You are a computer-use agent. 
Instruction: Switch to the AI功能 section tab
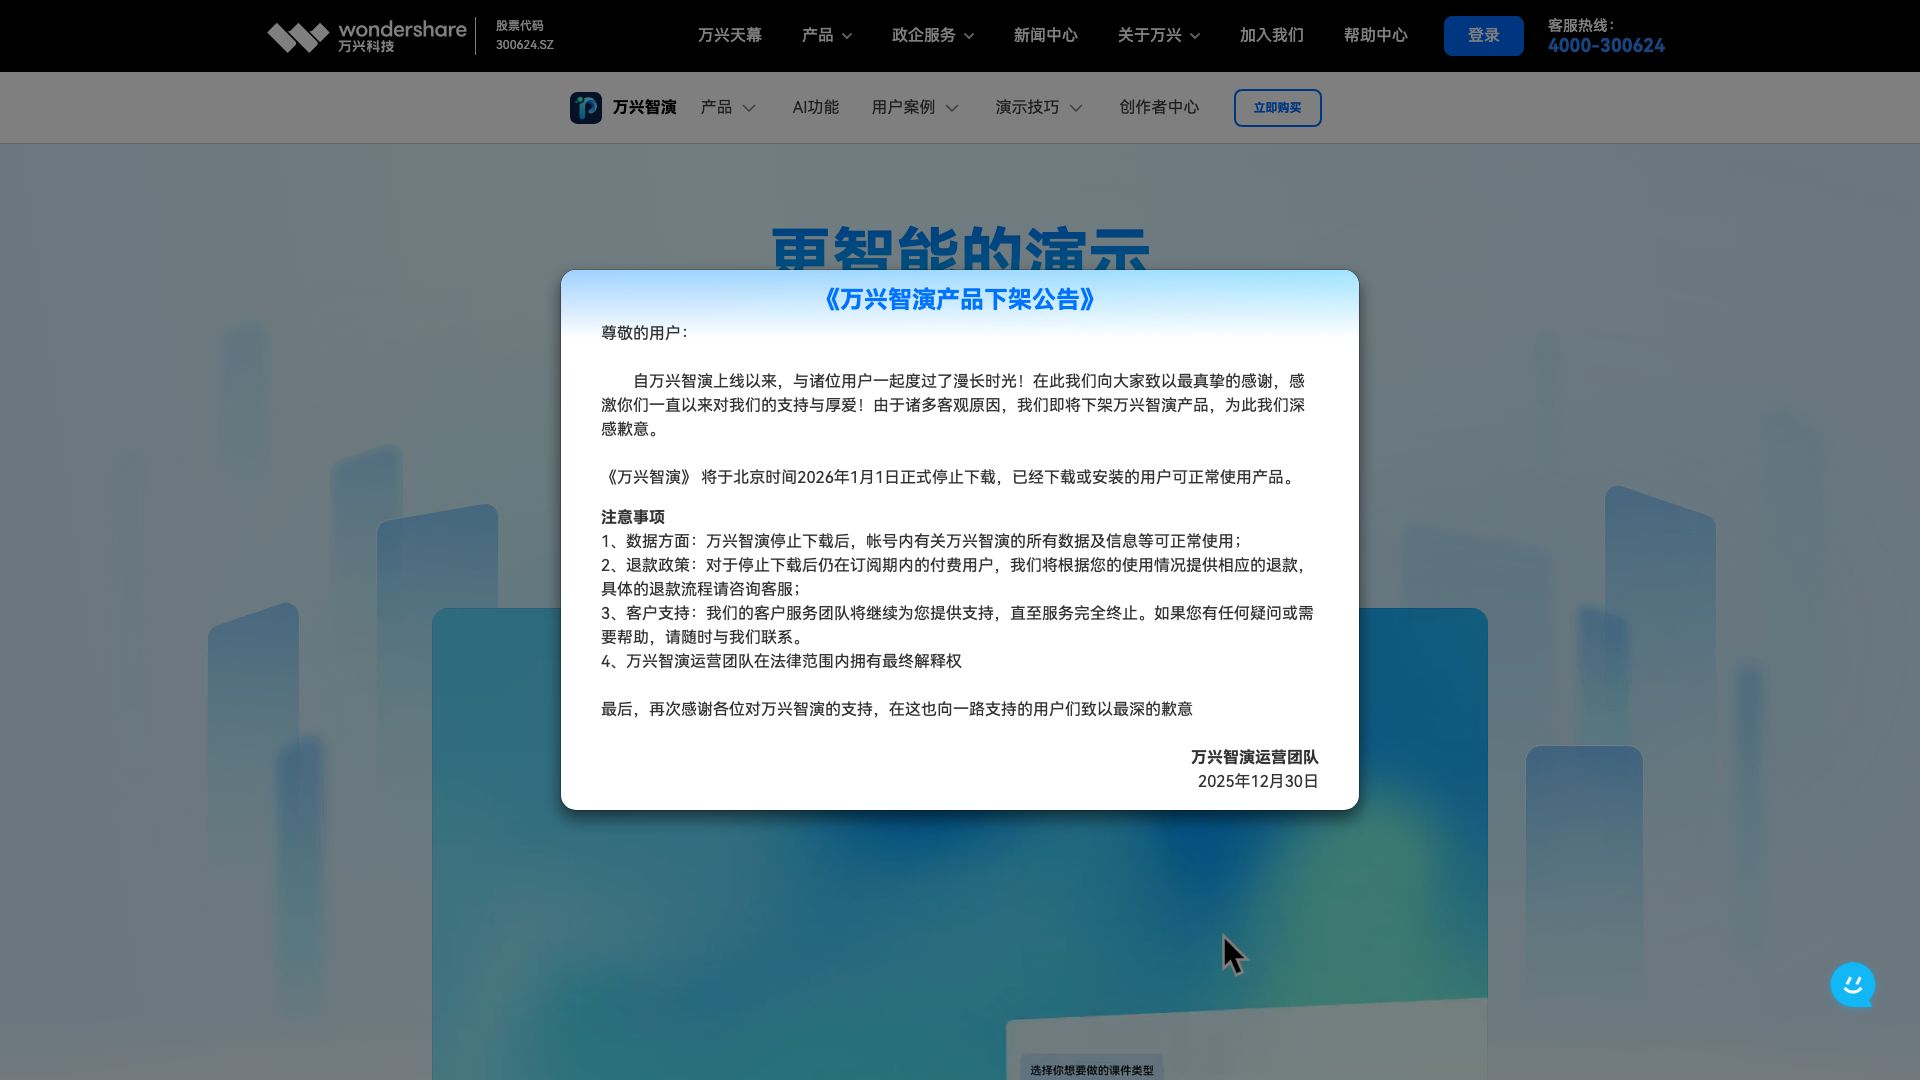(815, 107)
